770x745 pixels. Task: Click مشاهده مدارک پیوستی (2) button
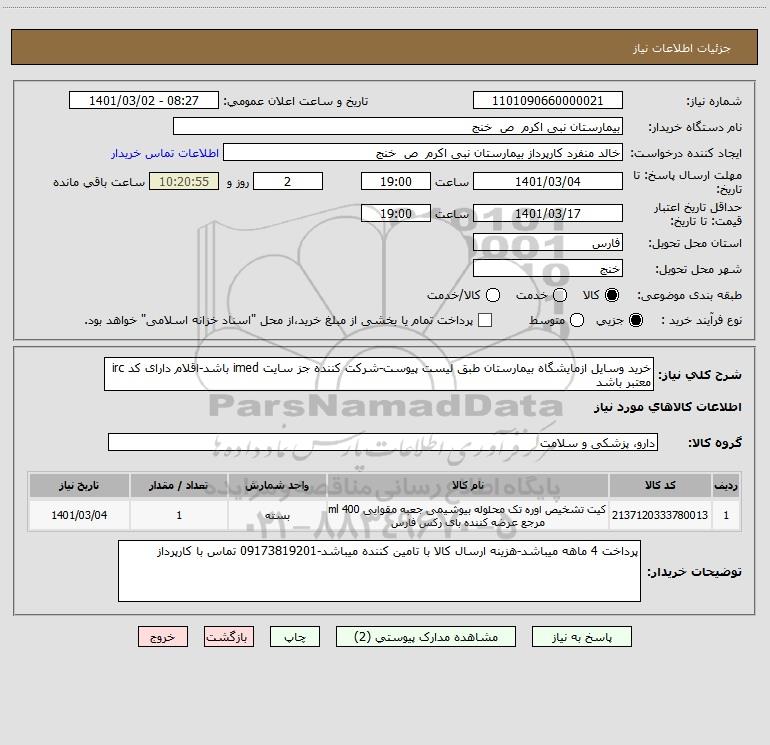tap(426, 637)
